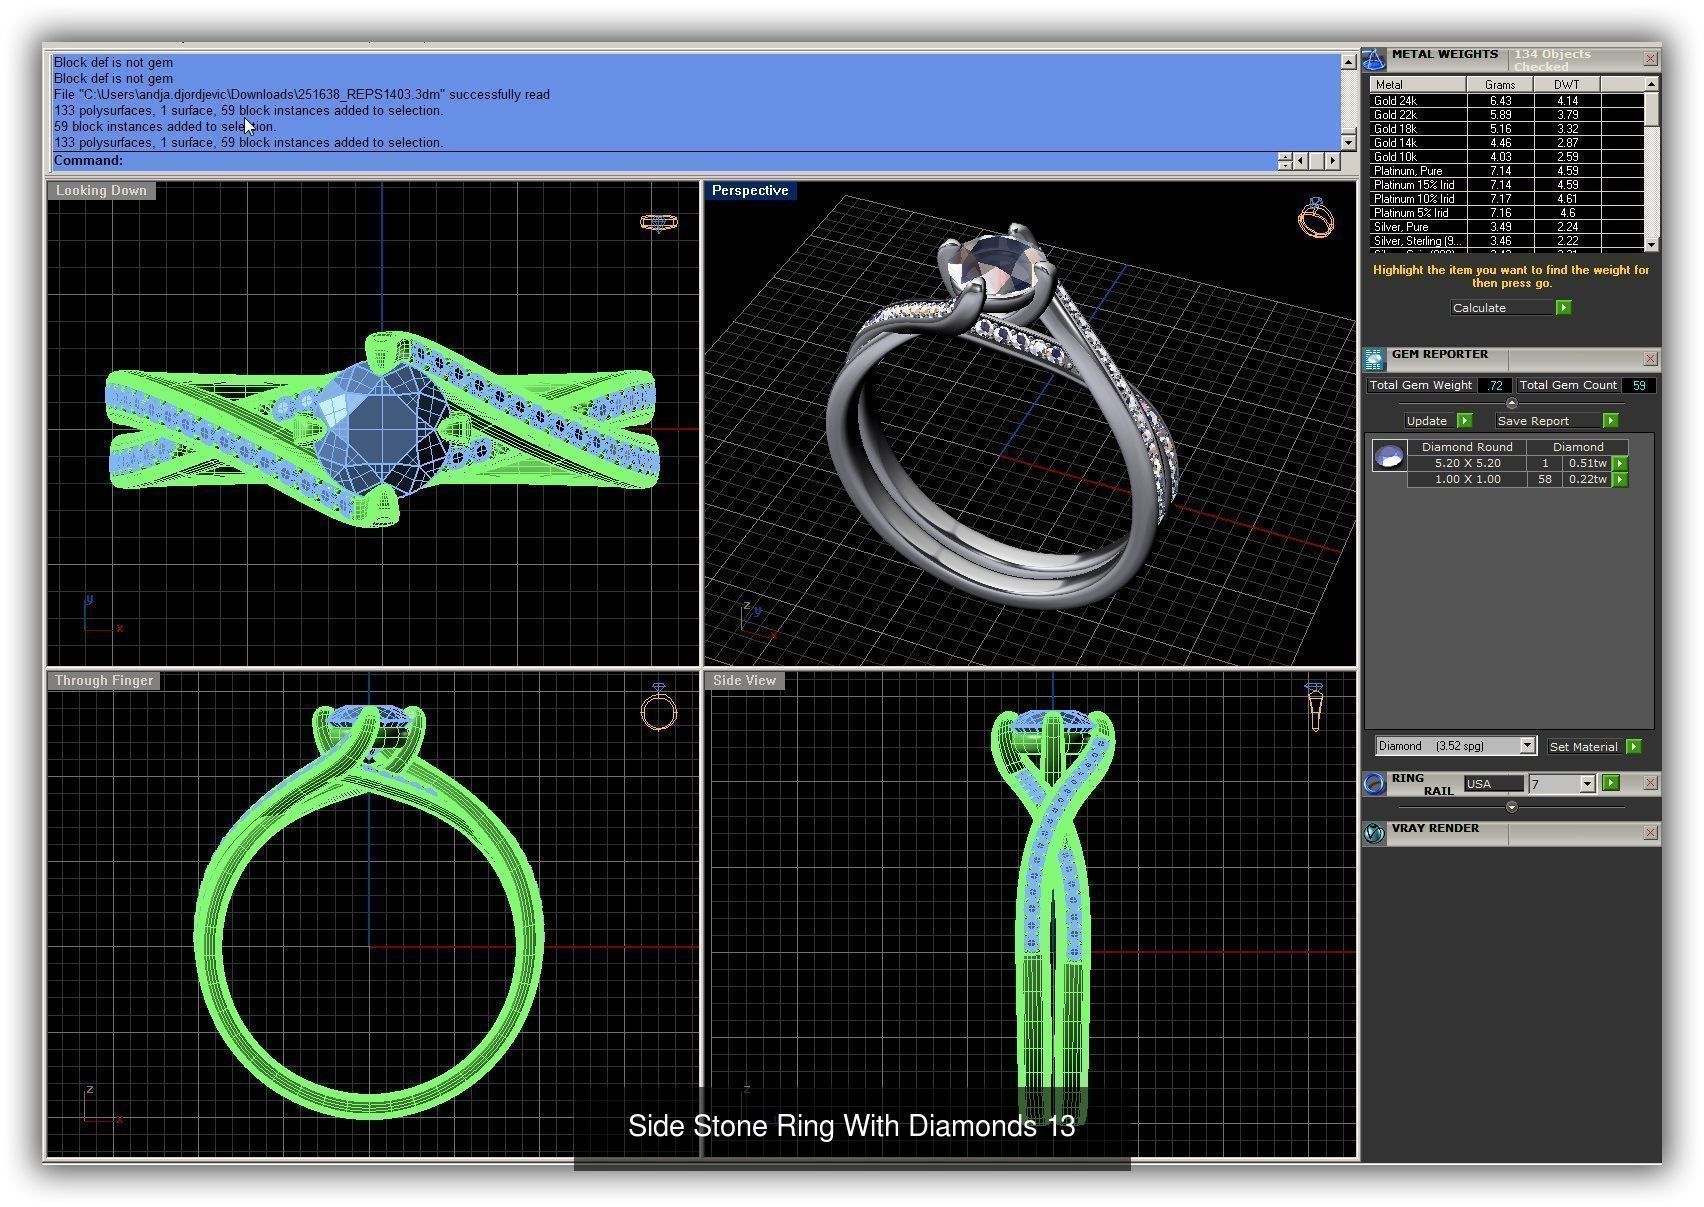Click the Metal Weights scale icon
Image resolution: width=1704 pixels, height=1207 pixels.
[1375, 60]
